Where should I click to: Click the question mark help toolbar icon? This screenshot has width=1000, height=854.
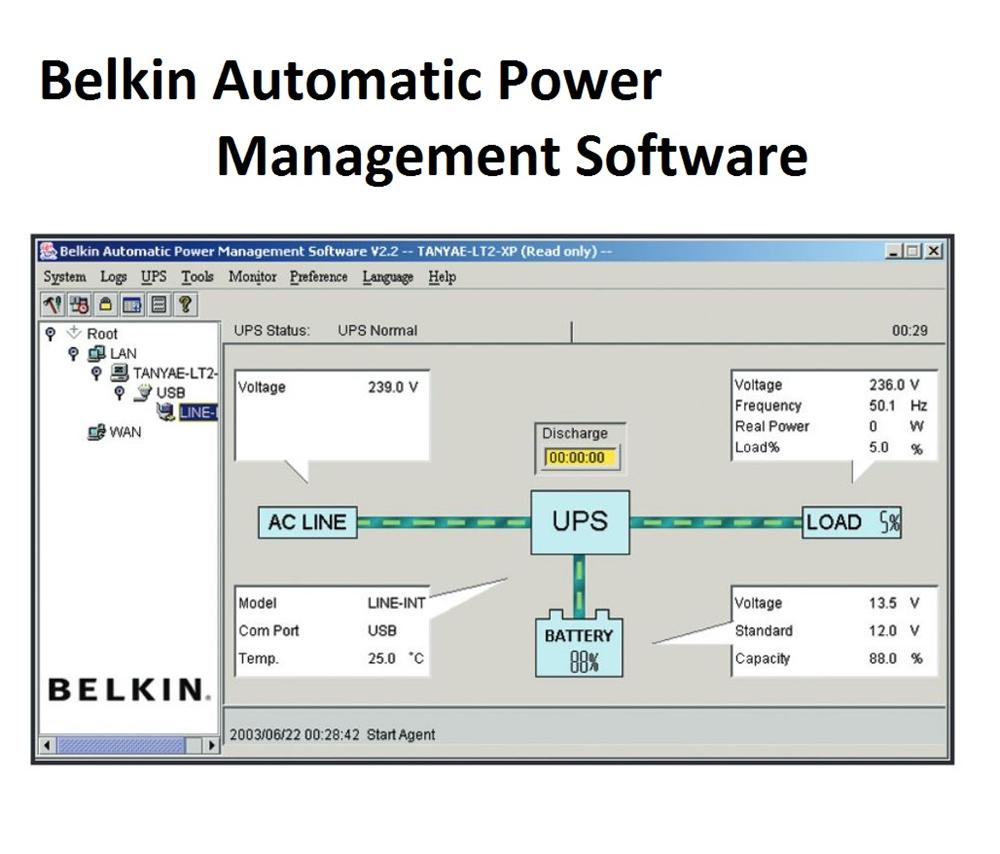(185, 304)
